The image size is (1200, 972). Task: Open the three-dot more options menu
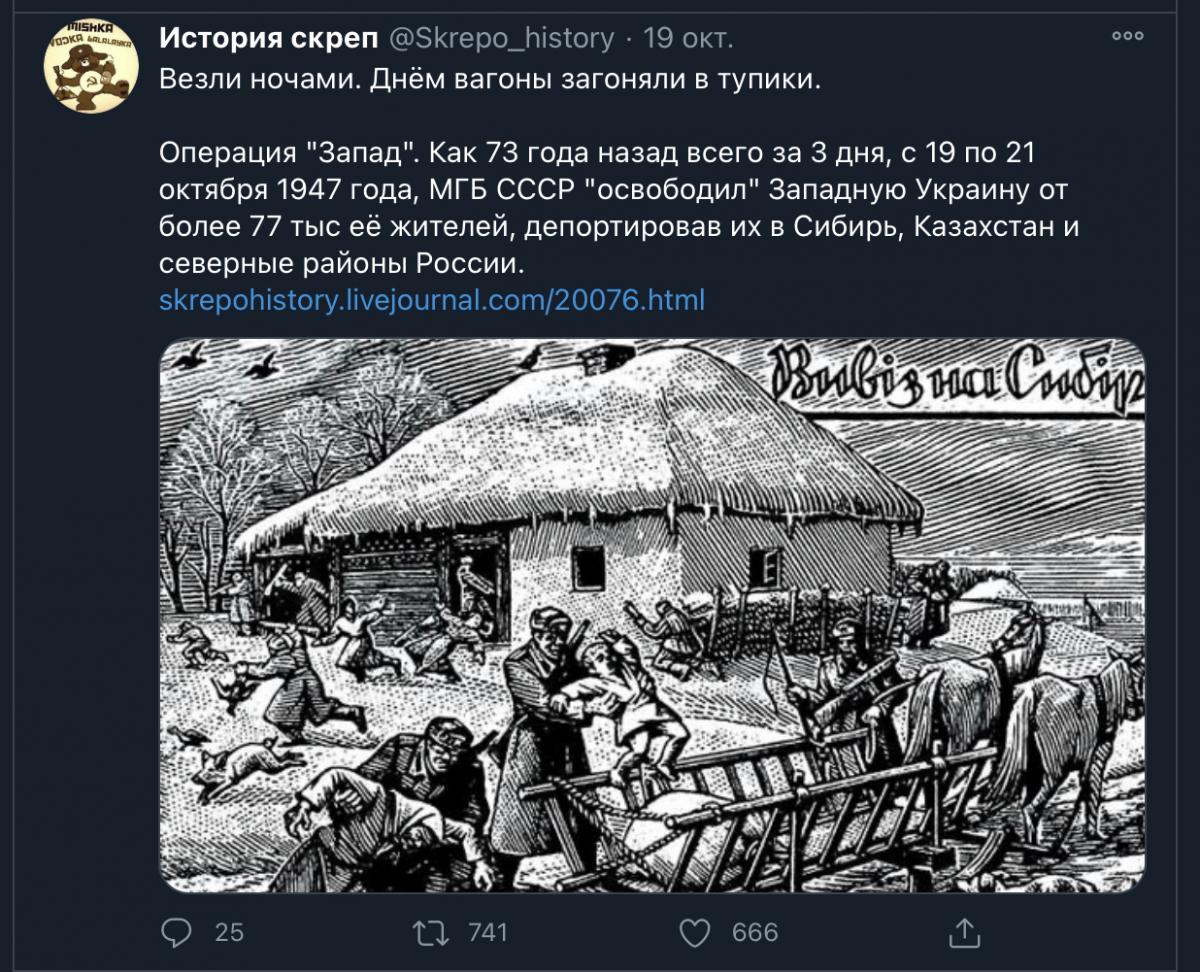[x=1127, y=36]
